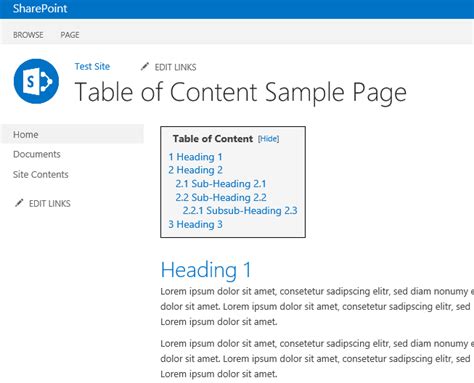This screenshot has height=383, width=474.
Task: Click the Table of Content Sample Page title
Action: 240,92
